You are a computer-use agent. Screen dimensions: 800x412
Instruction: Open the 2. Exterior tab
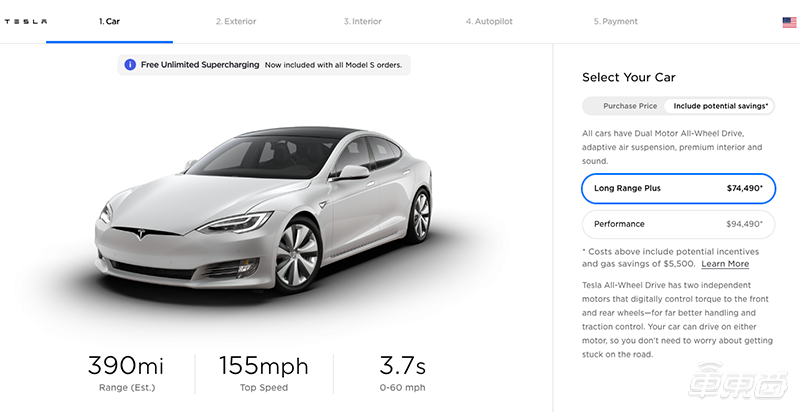click(x=237, y=21)
